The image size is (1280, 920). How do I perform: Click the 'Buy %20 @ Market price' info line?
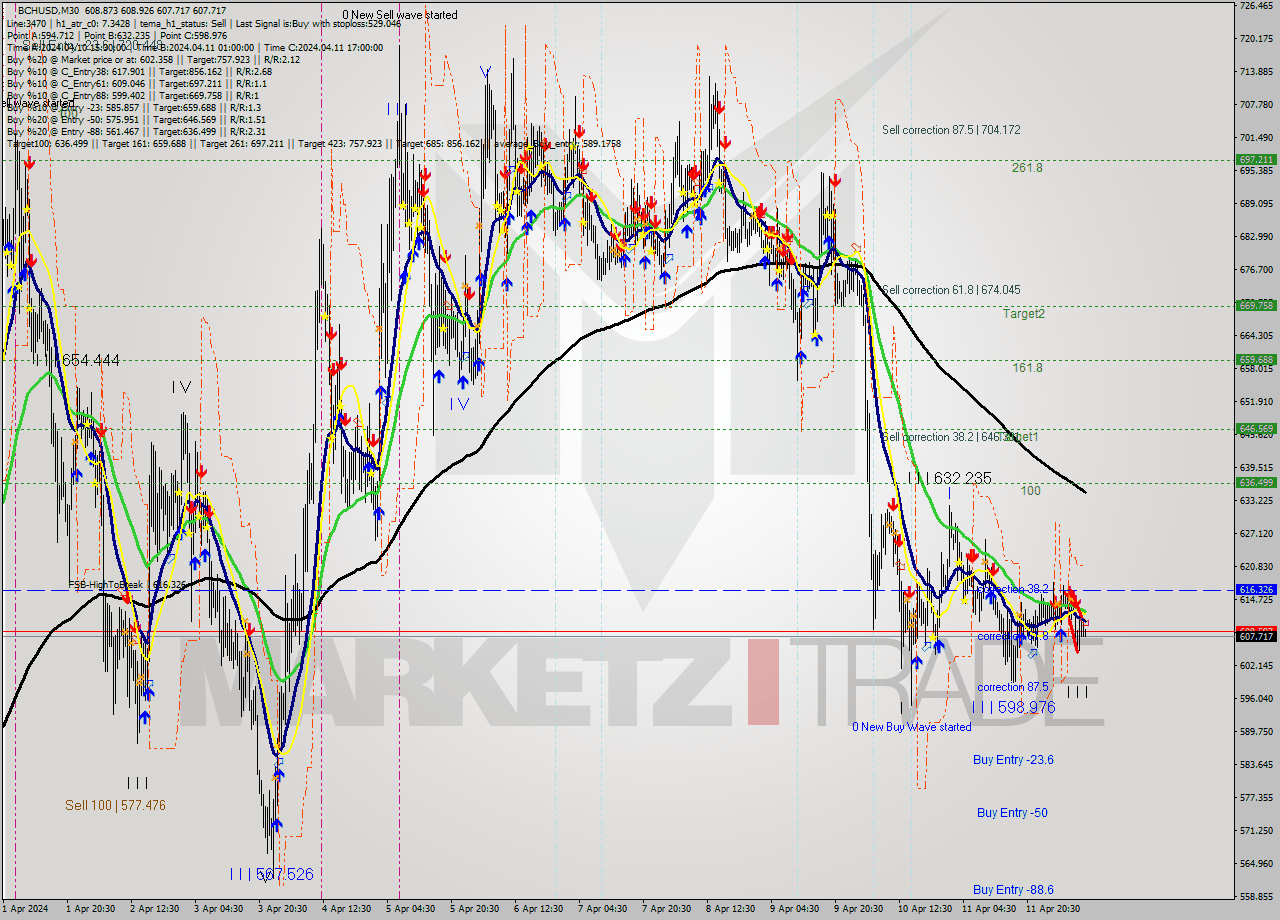[x=153, y=59]
